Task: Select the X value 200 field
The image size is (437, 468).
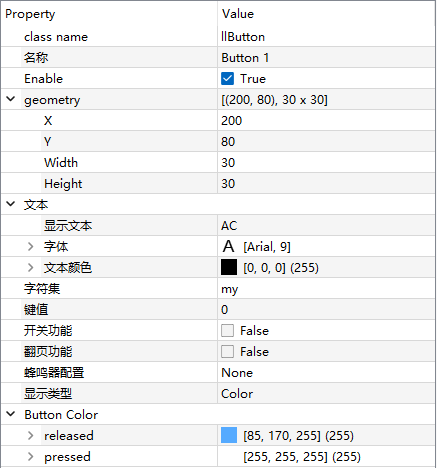Action: click(327, 121)
